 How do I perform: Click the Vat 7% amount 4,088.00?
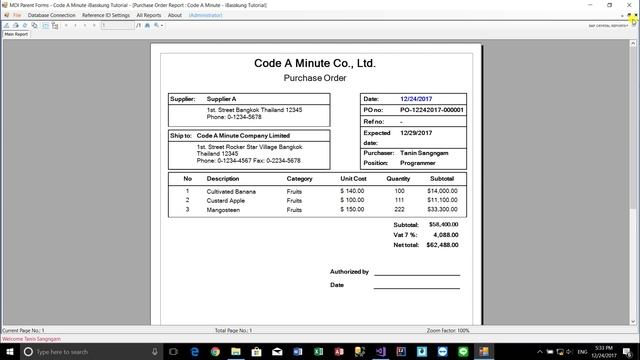click(x=446, y=235)
